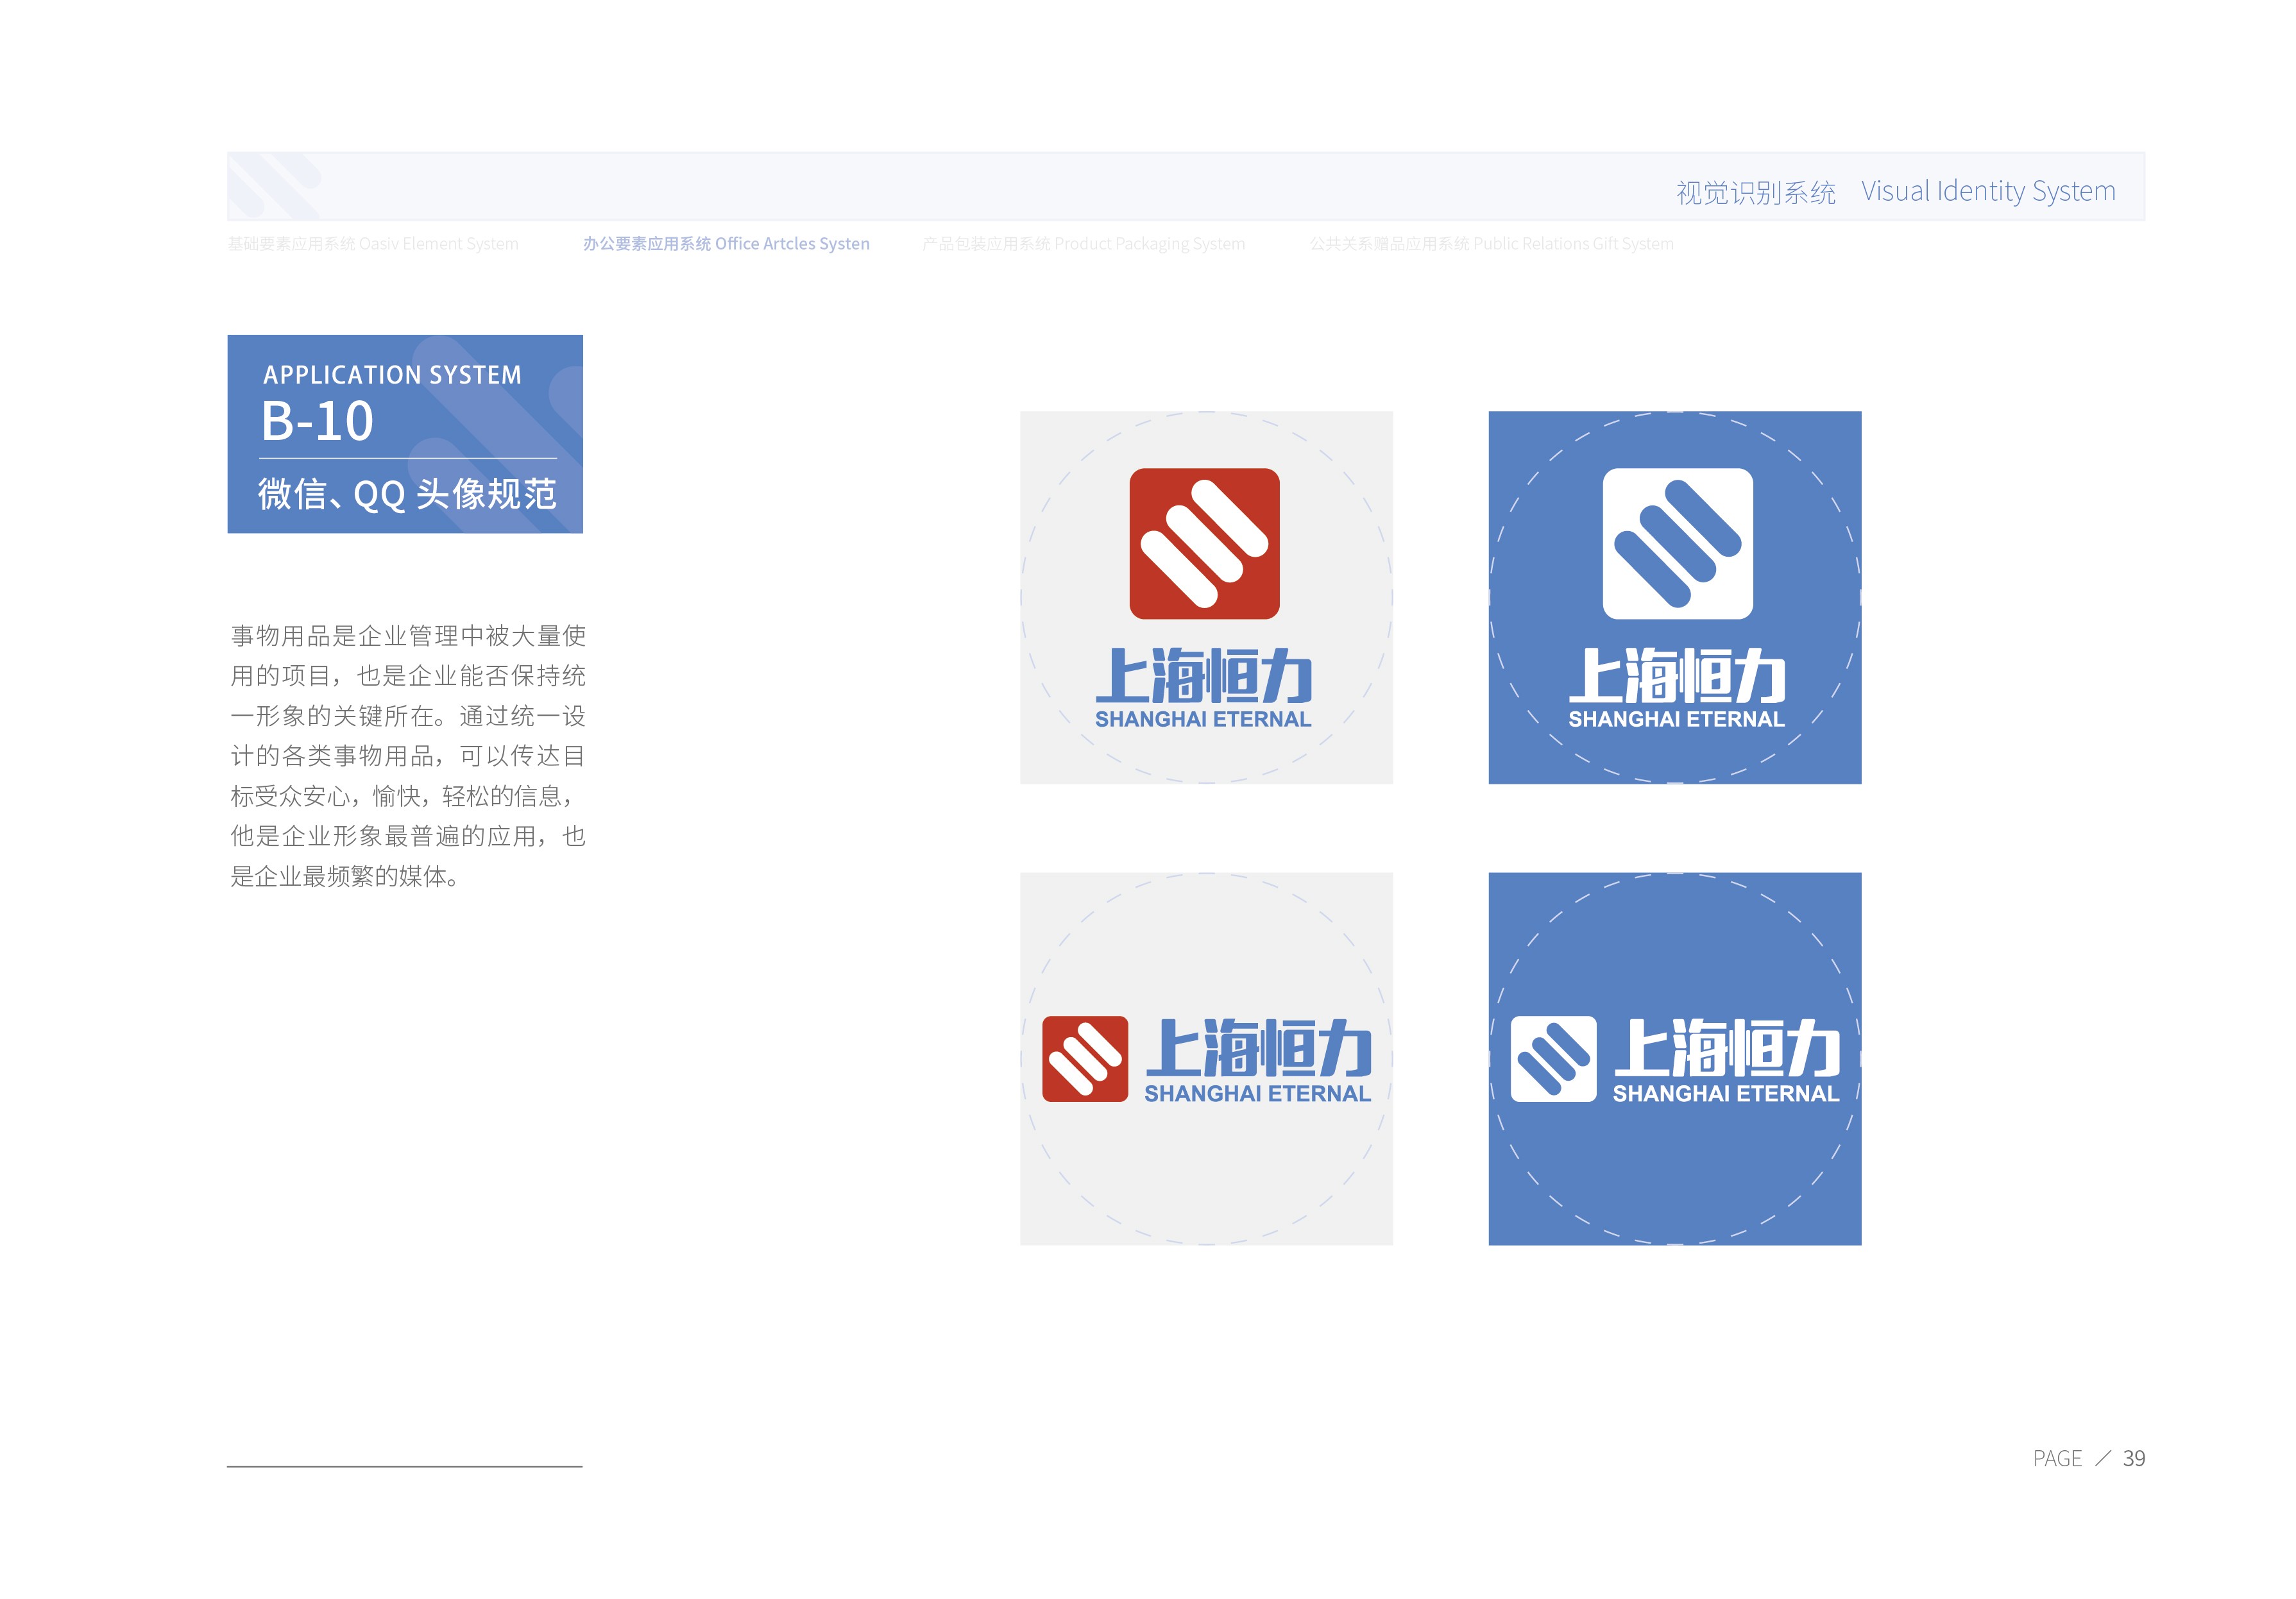Image resolution: width=2296 pixels, height=1599 pixels.
Task: Select the 办公要素应用系统 Office Artcles Systen tab
Action: 726,244
